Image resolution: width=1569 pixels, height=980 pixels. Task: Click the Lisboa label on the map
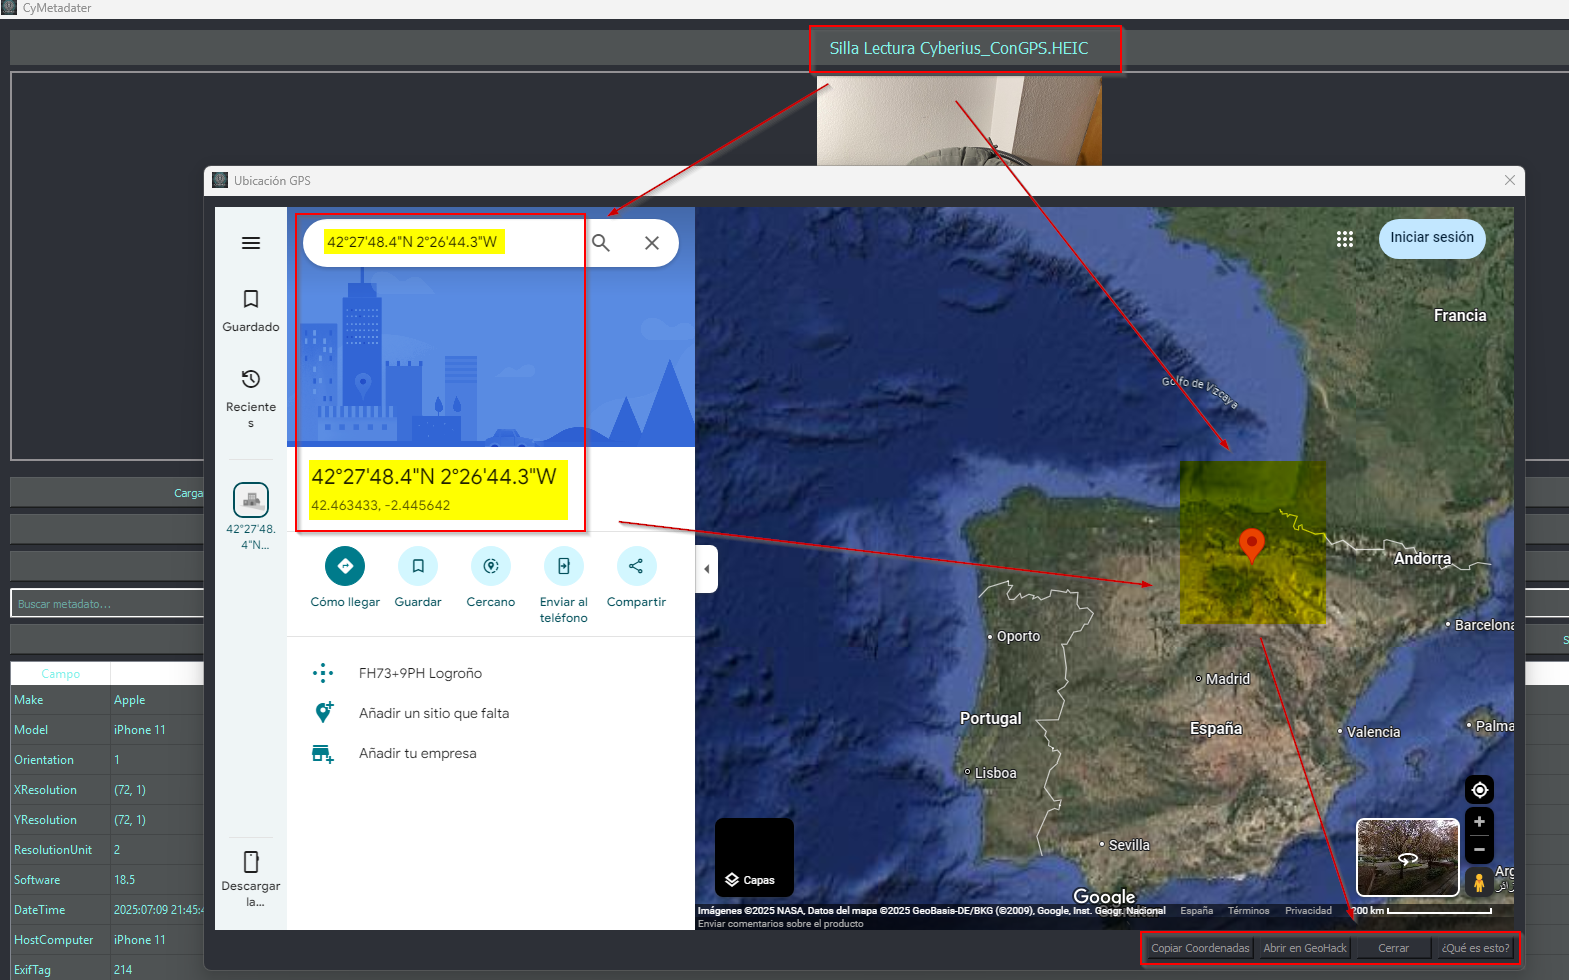(995, 773)
